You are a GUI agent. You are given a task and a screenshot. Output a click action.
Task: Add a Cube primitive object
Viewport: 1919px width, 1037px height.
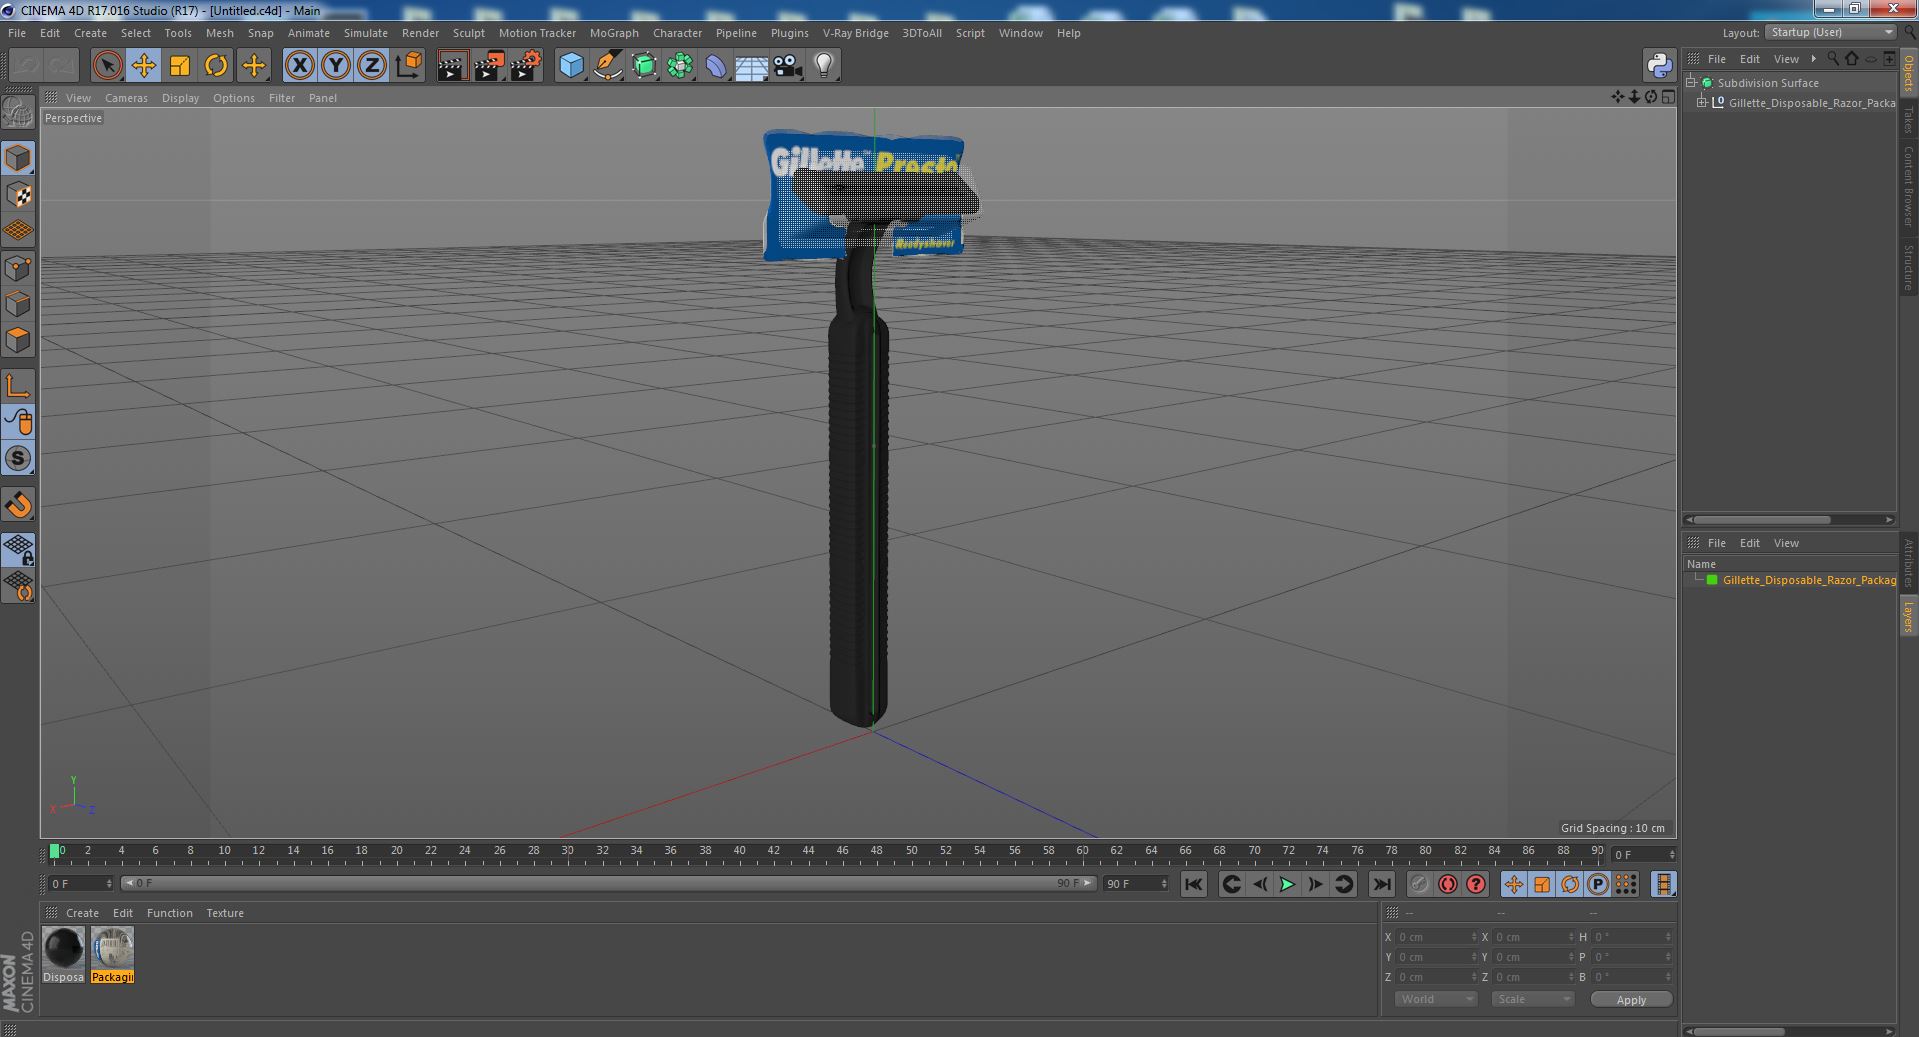coord(571,66)
